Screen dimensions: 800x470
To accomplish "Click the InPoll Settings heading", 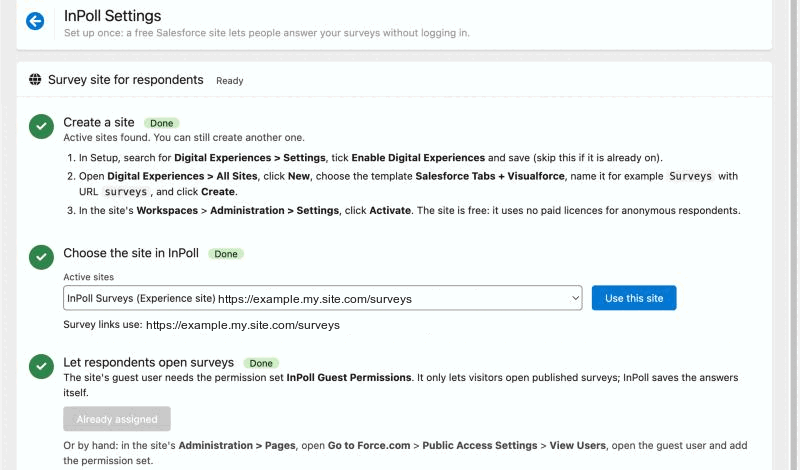I will click(112, 16).
